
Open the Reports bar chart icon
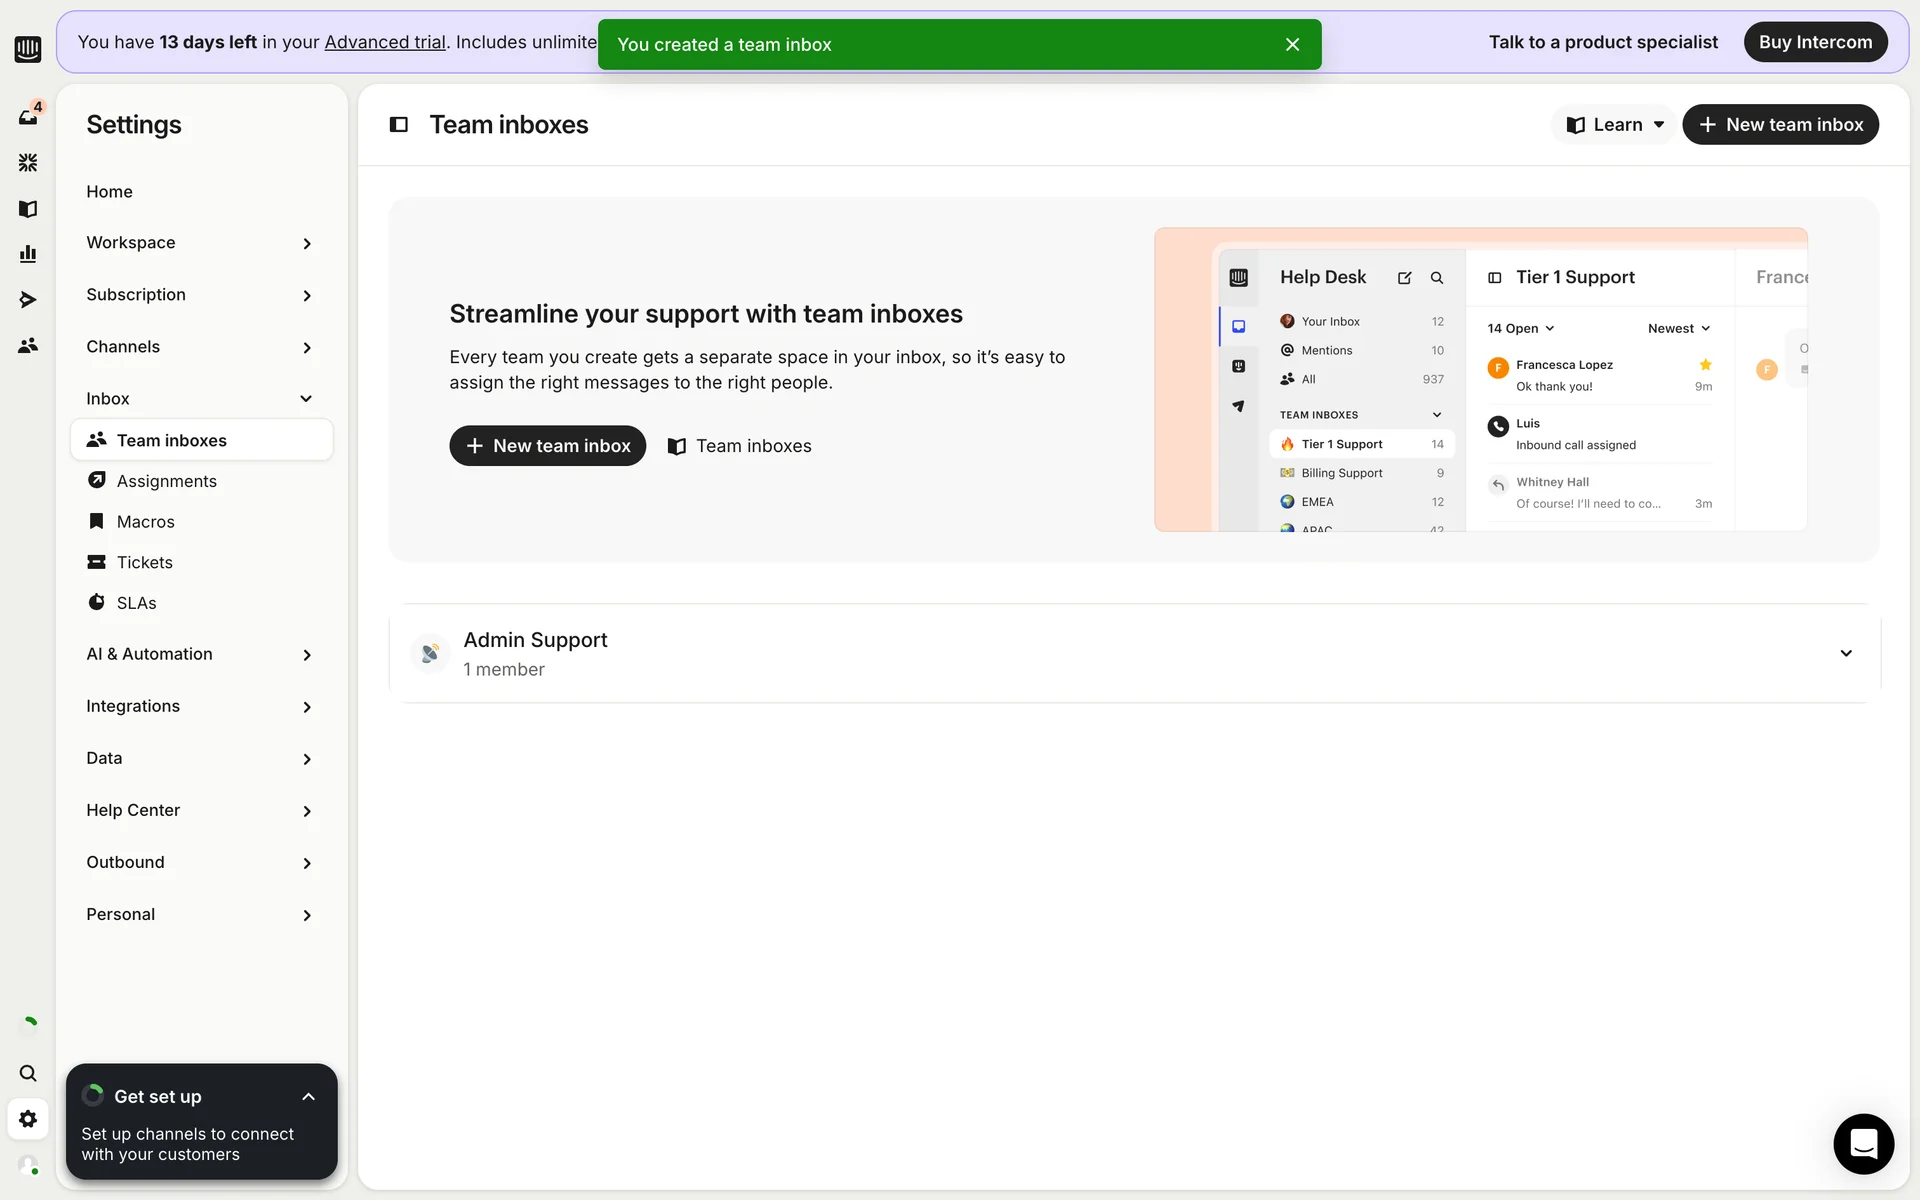[28, 254]
